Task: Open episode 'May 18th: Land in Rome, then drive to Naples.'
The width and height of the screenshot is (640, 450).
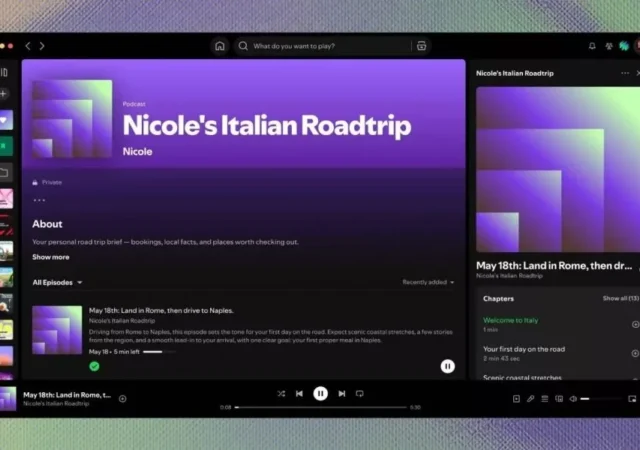Action: [x=161, y=310]
